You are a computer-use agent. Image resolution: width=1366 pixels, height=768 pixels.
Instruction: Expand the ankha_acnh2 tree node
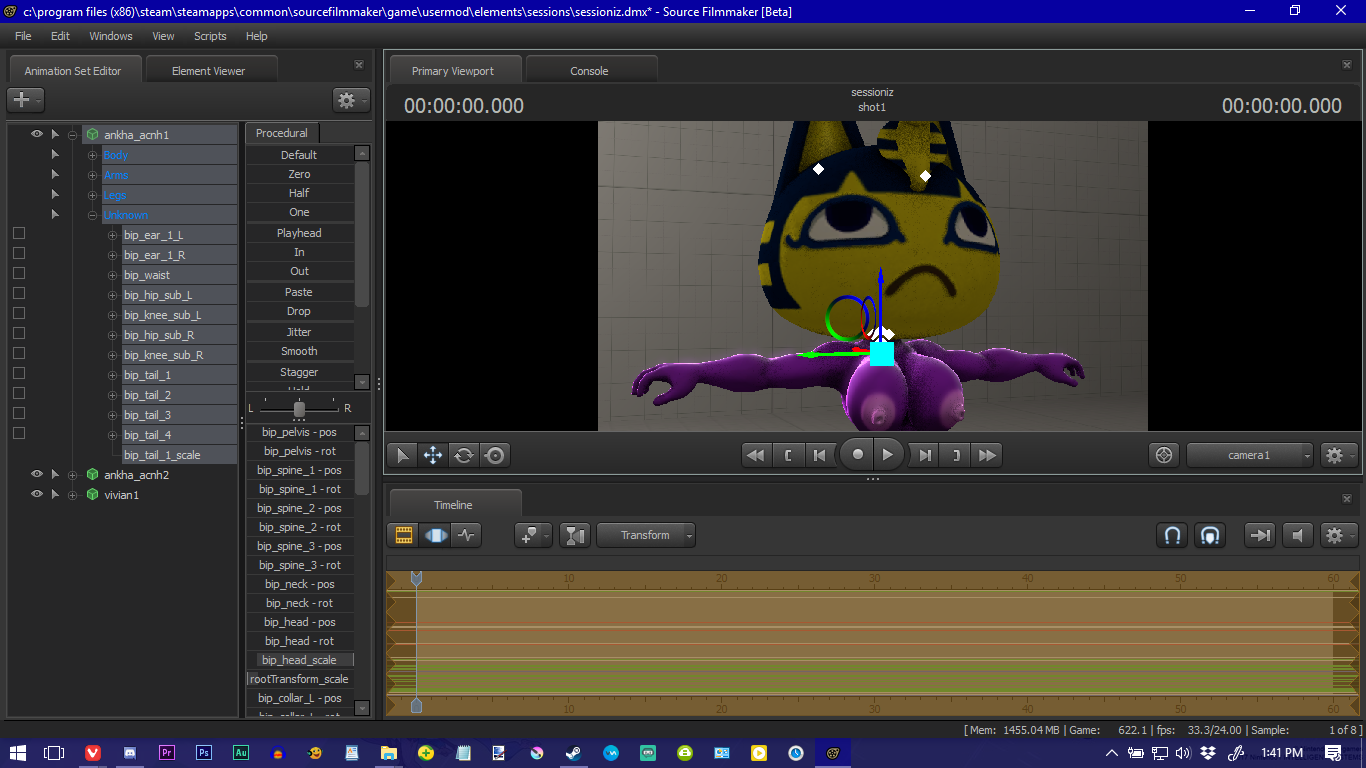72,475
